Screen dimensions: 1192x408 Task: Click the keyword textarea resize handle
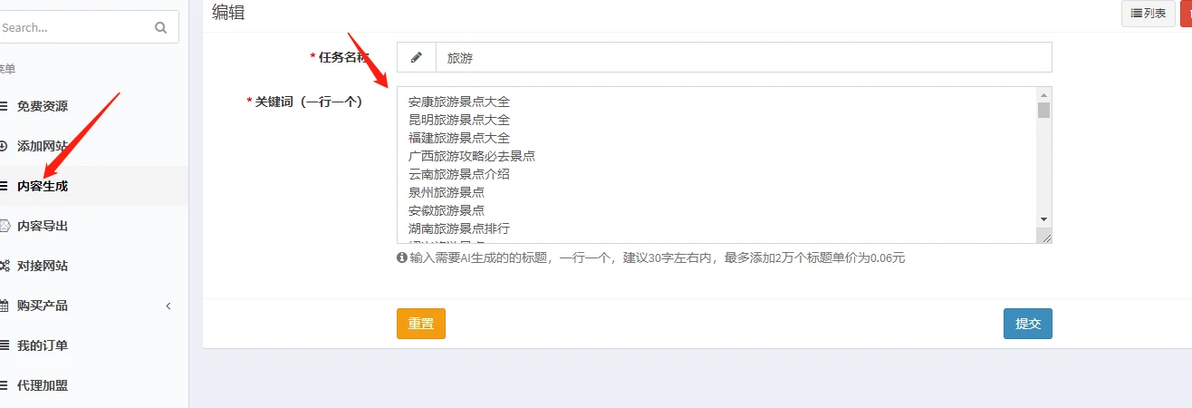[1045, 237]
